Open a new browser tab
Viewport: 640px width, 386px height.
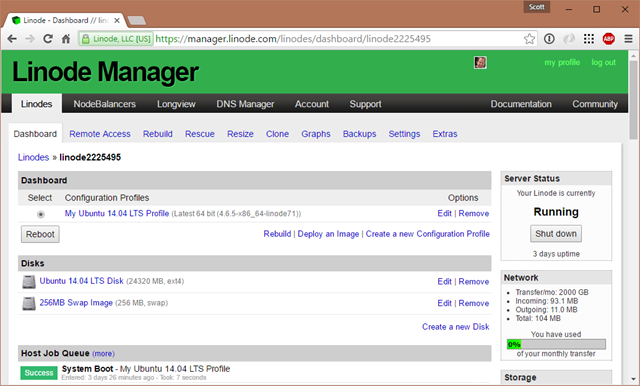(x=136, y=20)
